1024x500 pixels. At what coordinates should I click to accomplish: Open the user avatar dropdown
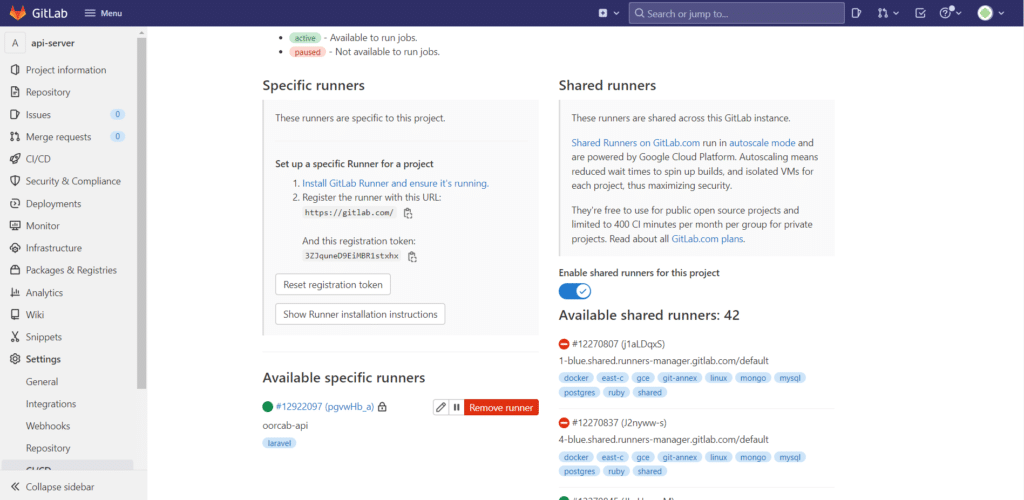point(990,13)
